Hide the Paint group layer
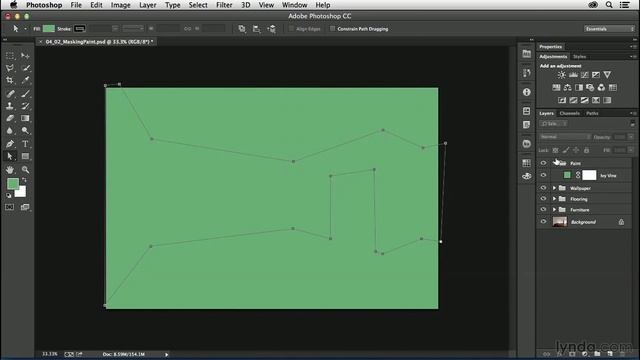640x360 pixels. point(543,163)
